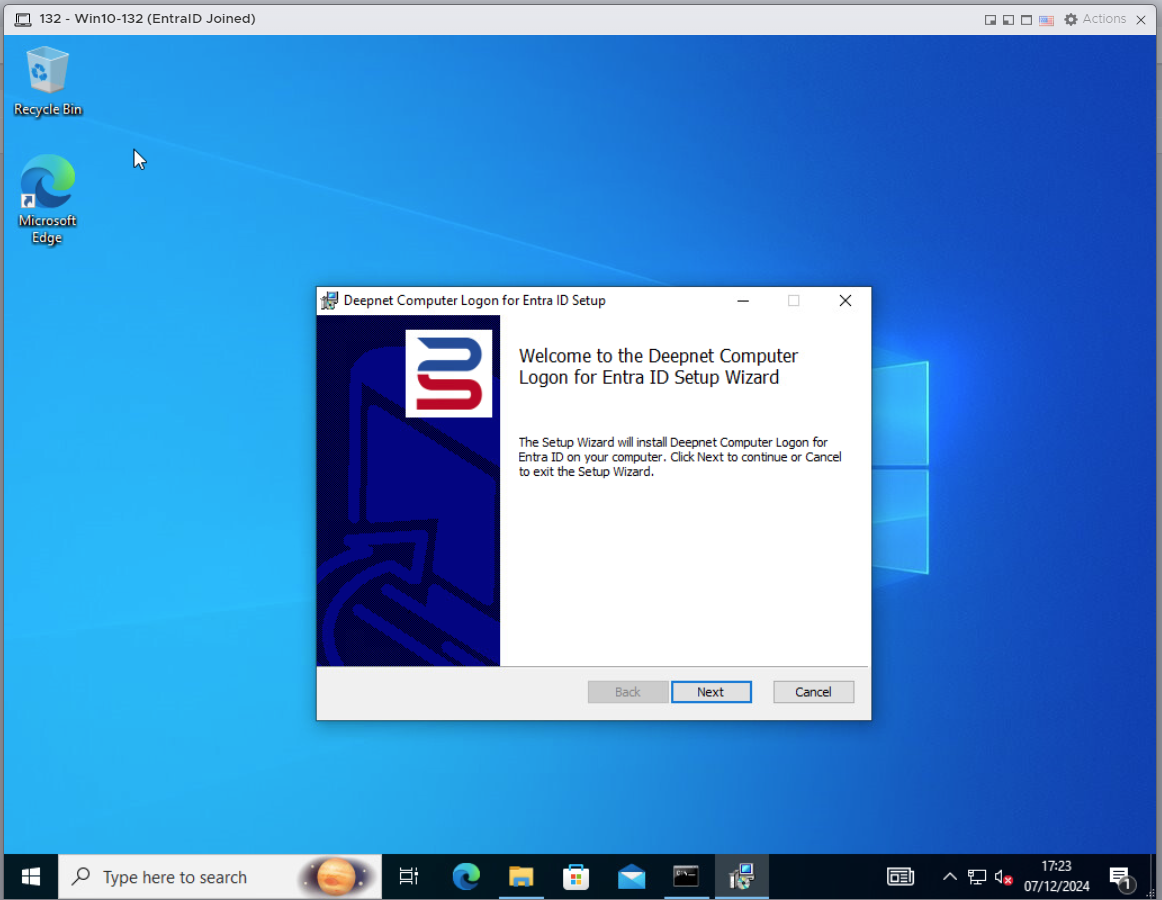Viewport: 1162px width, 900px height.
Task: Select the US flag keyboard layout icon
Action: (1046, 19)
